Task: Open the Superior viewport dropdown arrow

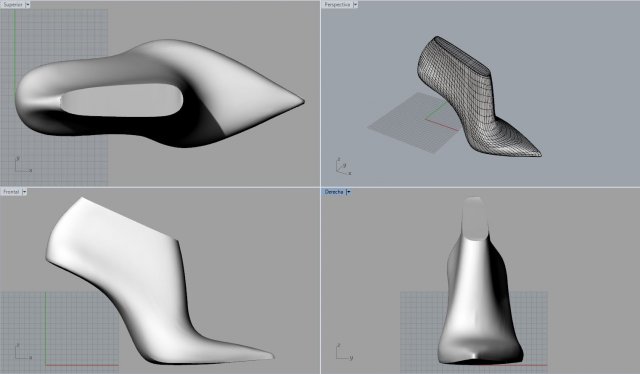Action: click(x=28, y=4)
